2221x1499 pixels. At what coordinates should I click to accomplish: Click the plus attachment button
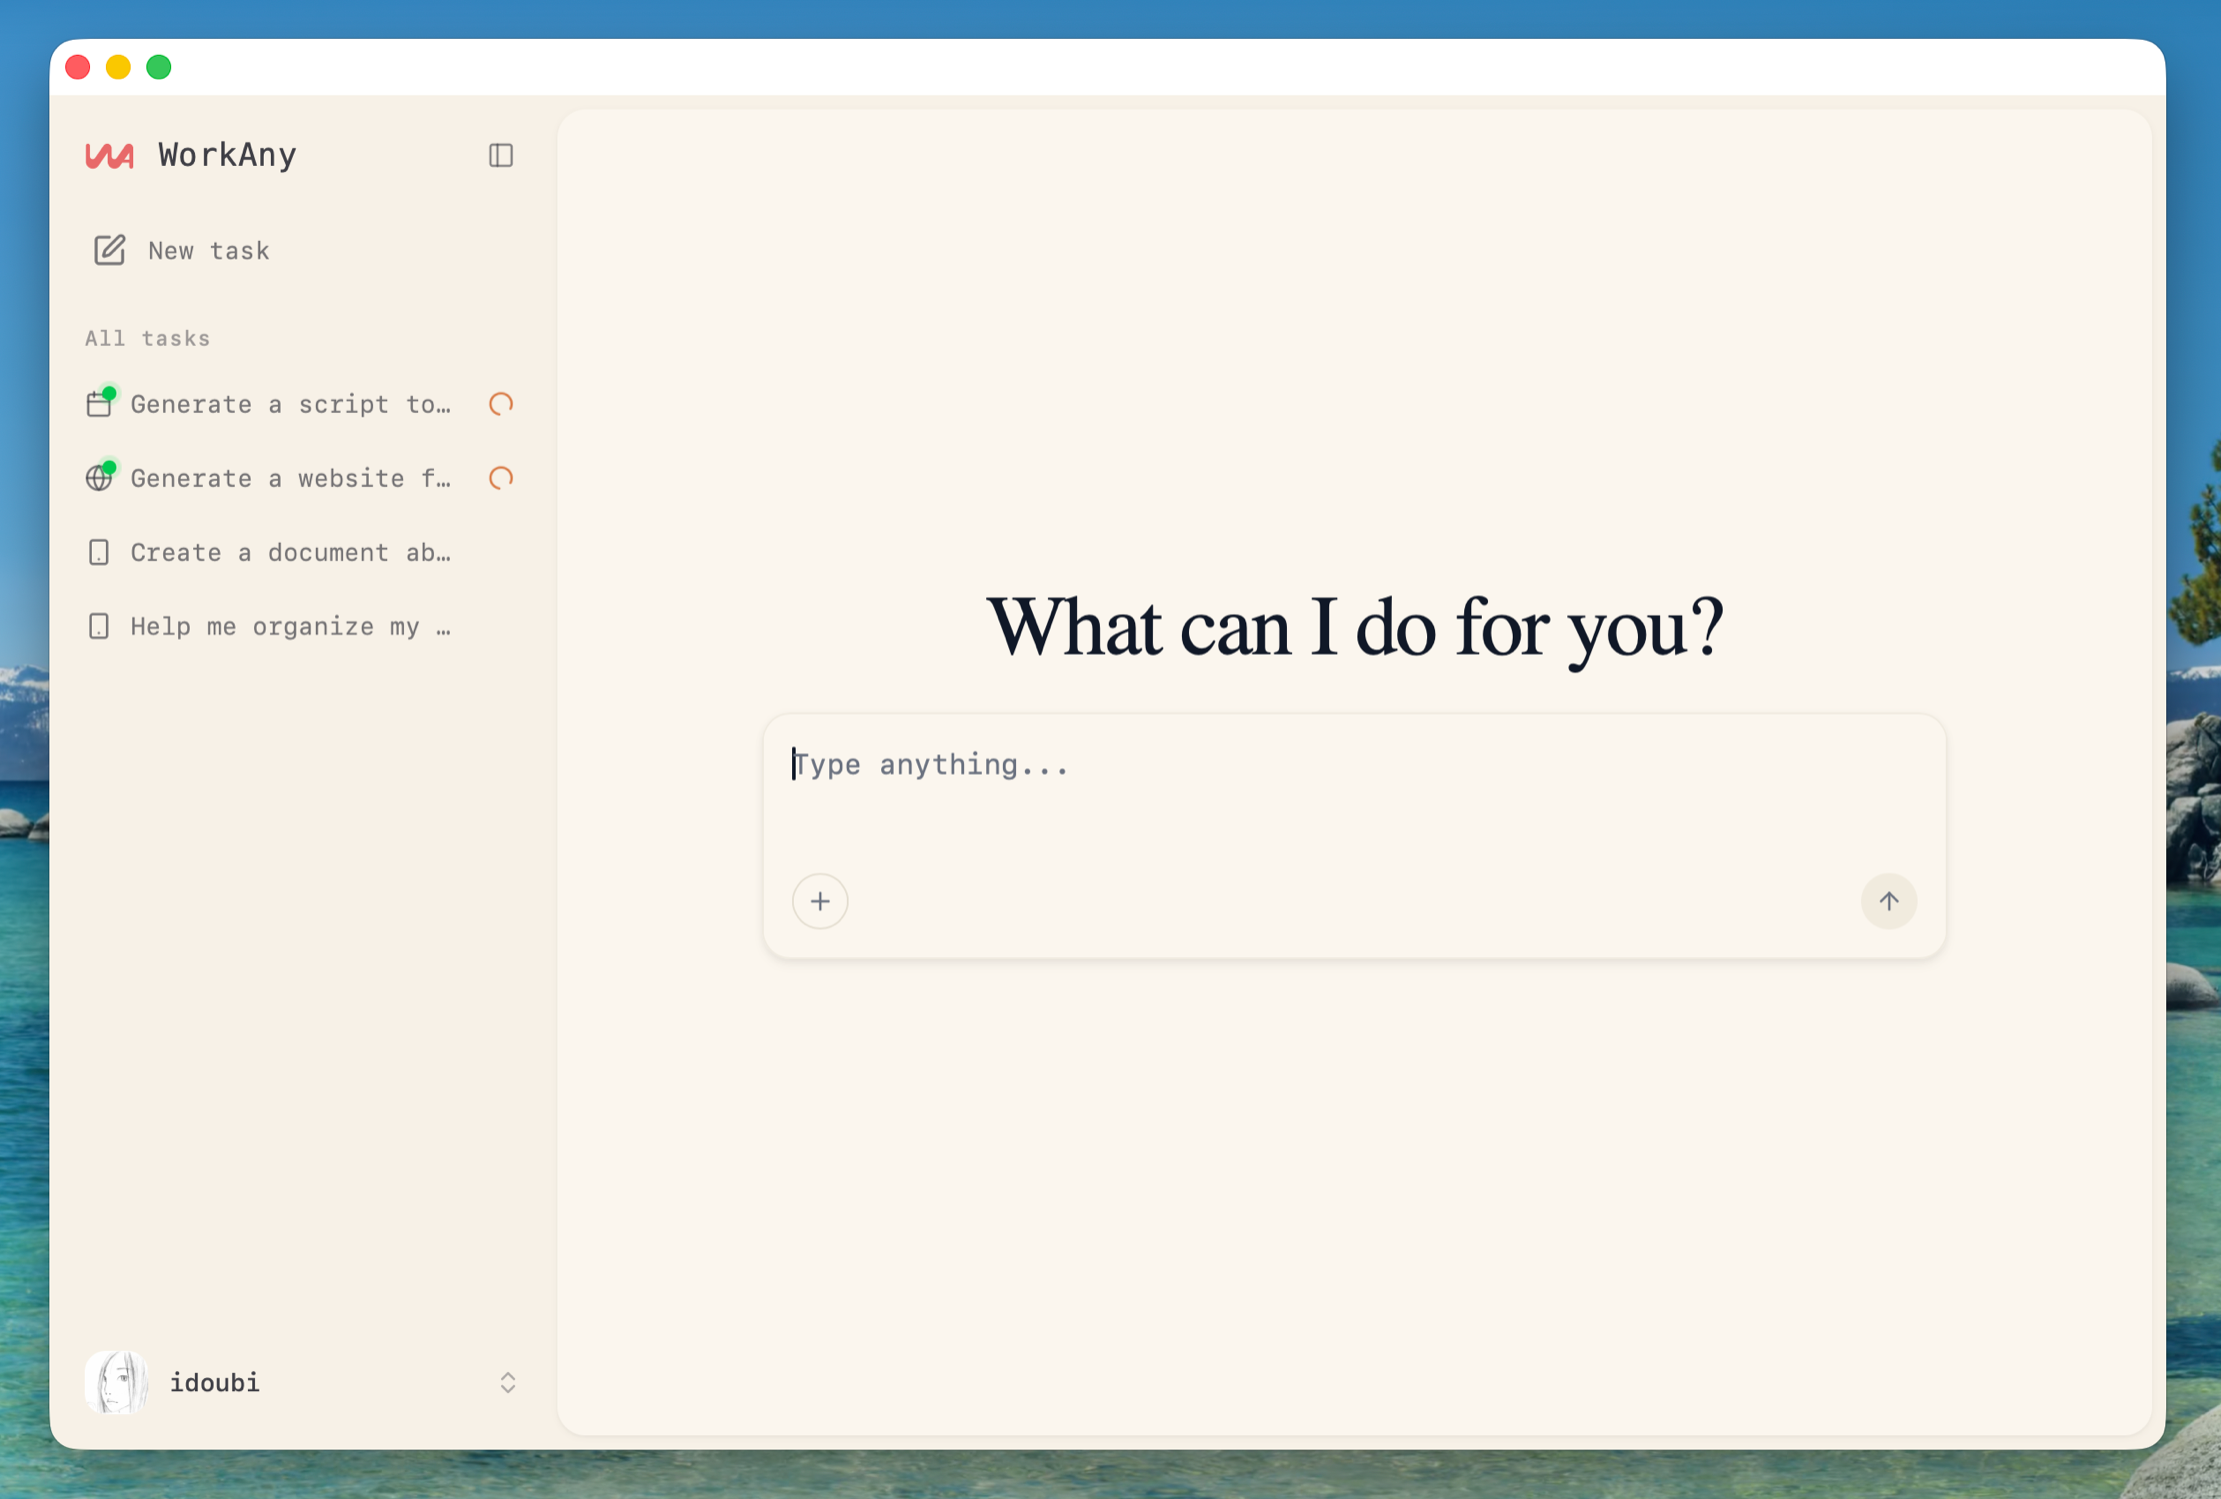pyautogui.click(x=820, y=901)
